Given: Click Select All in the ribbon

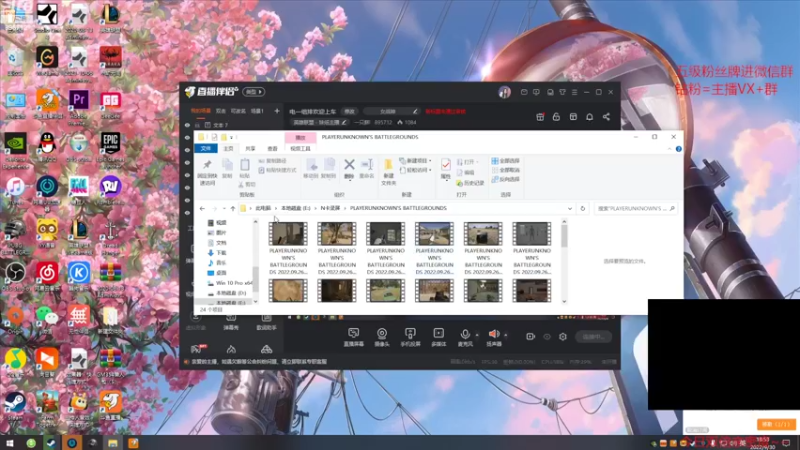Looking at the screenshot, I should pos(507,160).
